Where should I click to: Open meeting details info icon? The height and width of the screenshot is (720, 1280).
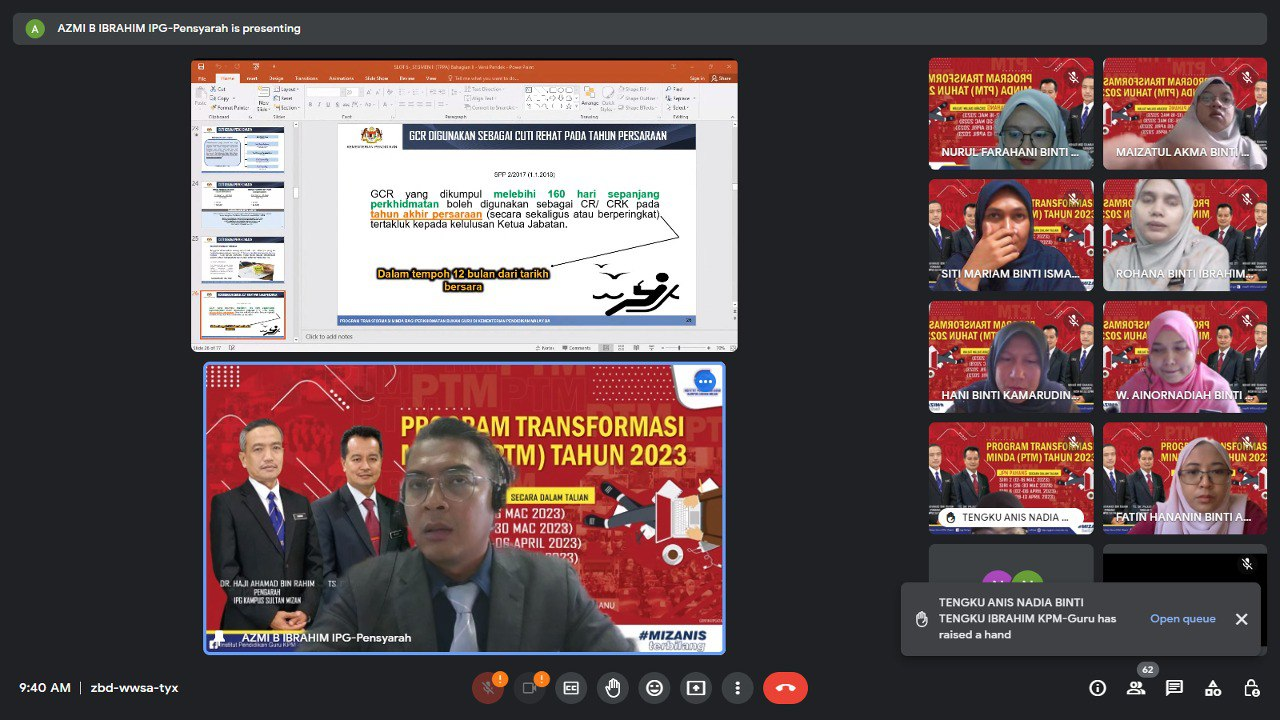tap(1098, 688)
